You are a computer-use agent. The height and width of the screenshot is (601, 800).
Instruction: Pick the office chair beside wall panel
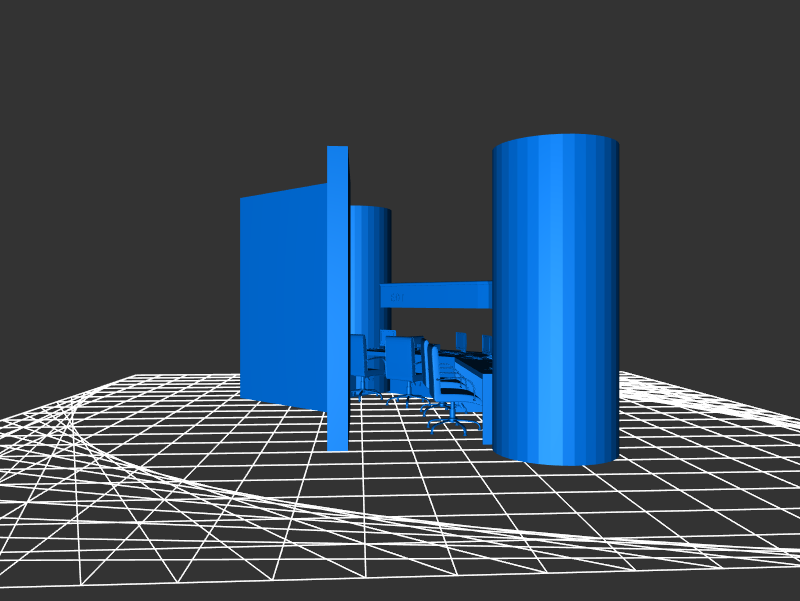click(359, 360)
